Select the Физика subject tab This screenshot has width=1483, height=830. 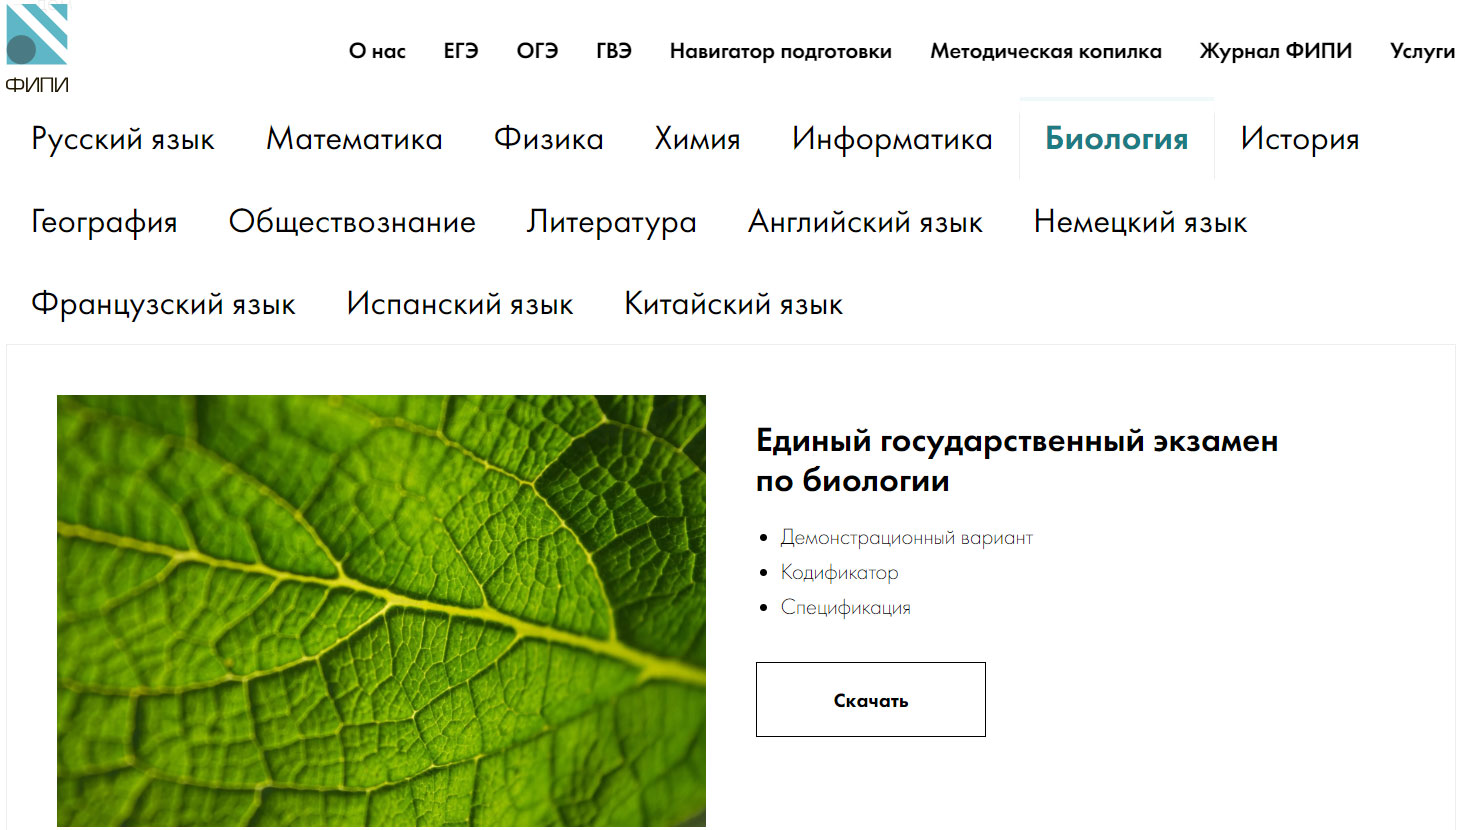tap(549, 139)
